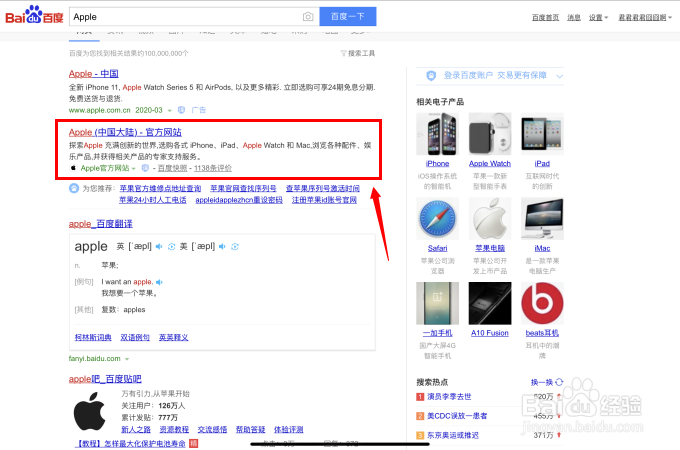Open the user account dropdown at top right
Screen dimensions: 680x450
pyautogui.click(x=645, y=17)
